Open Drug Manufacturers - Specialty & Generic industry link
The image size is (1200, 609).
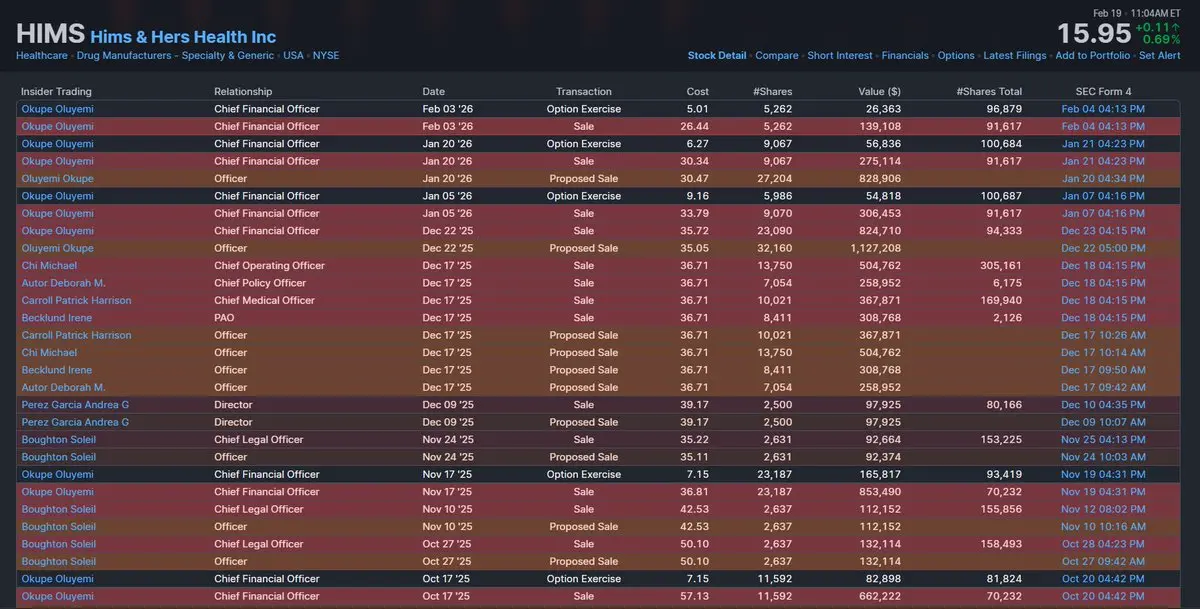[174, 56]
